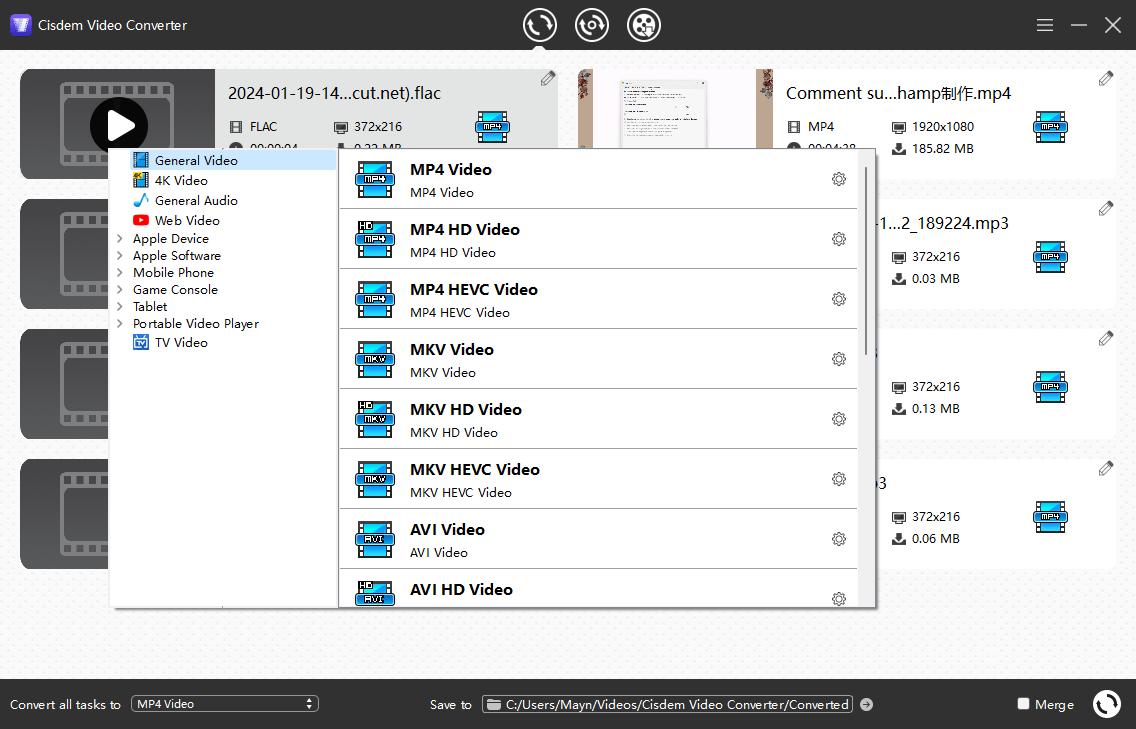
Task: Click the Comment su...hamp制作.mp4 title
Action: 898,93
